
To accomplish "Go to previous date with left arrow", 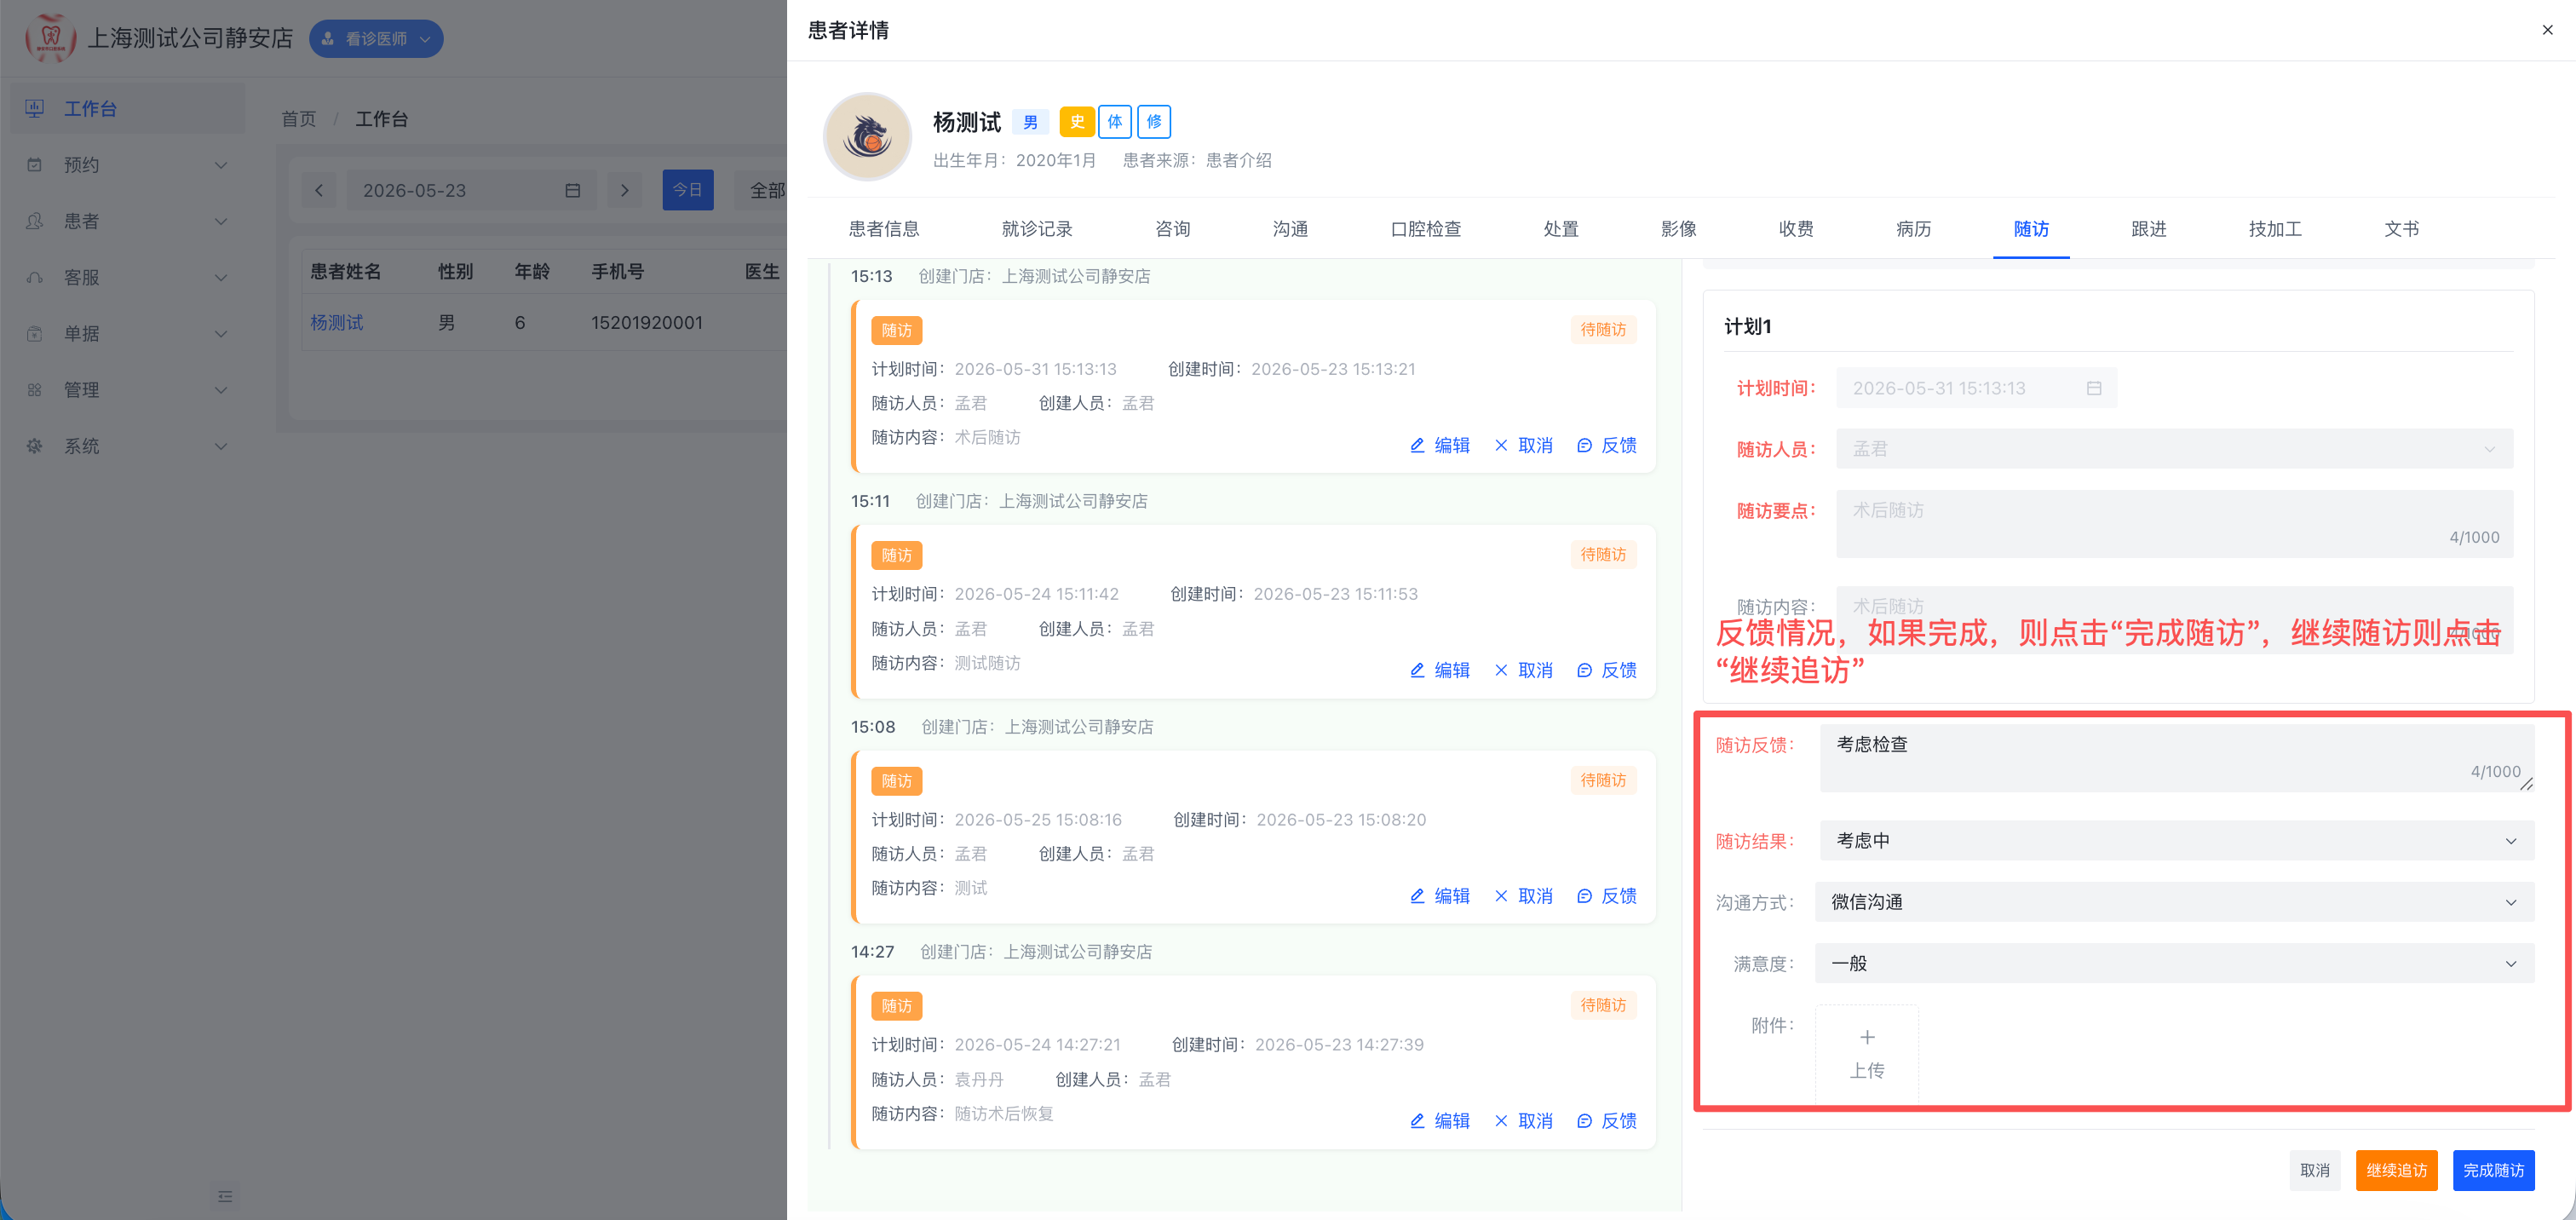I will (x=319, y=190).
